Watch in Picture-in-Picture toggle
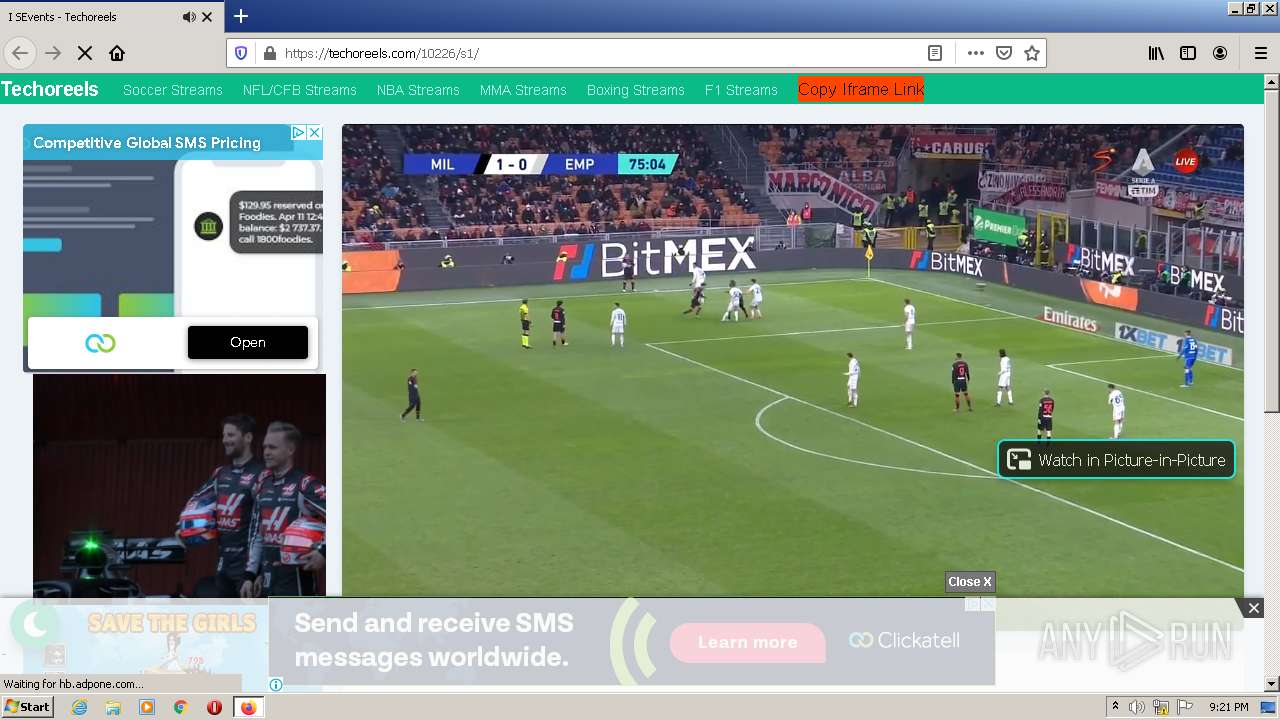This screenshot has width=1280, height=720. (1116, 460)
